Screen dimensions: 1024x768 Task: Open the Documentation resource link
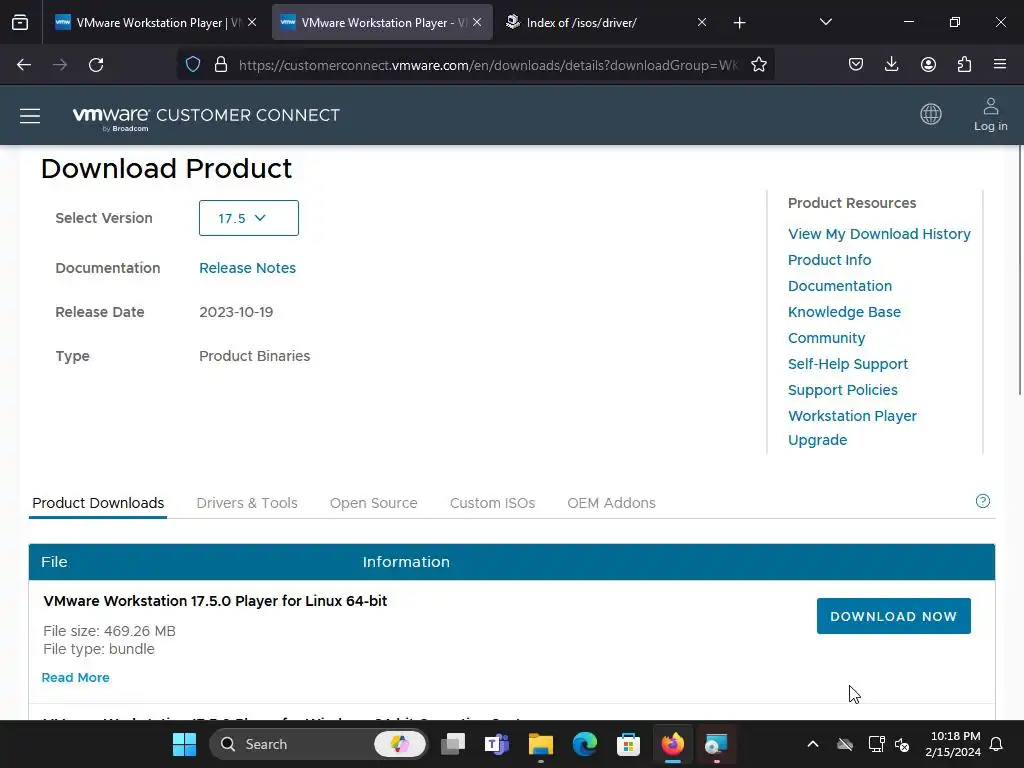click(840, 286)
